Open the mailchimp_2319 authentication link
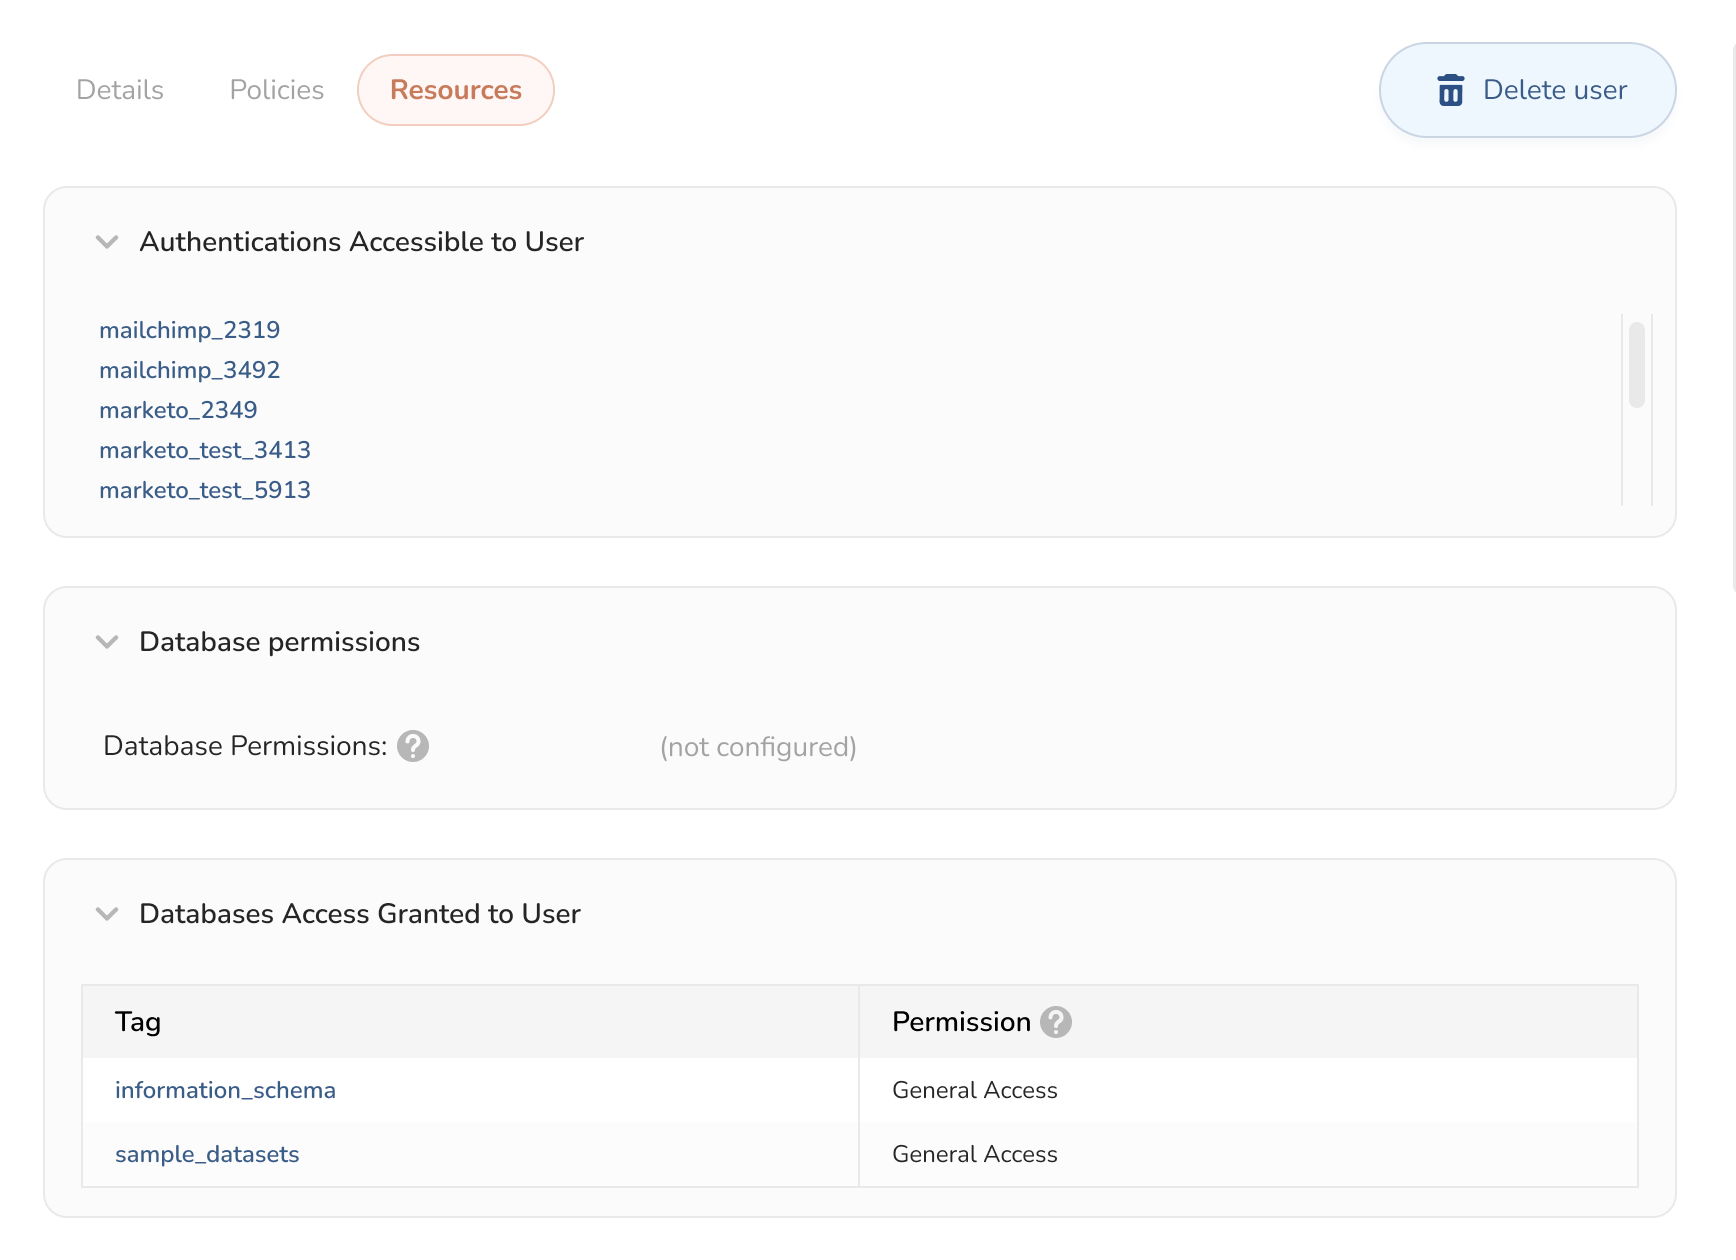This screenshot has width=1736, height=1260. (189, 330)
